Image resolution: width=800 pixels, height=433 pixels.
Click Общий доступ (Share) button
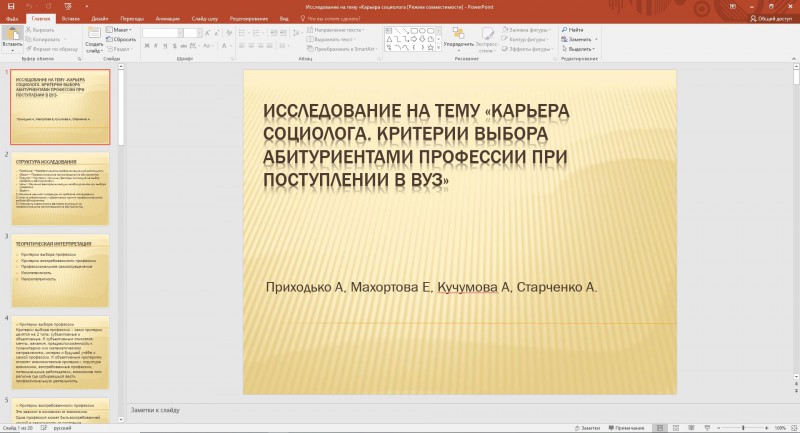point(770,18)
